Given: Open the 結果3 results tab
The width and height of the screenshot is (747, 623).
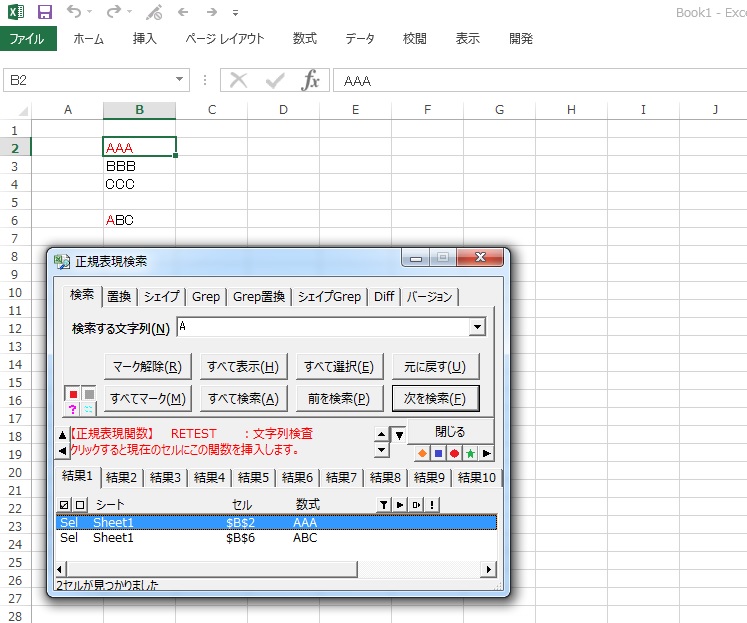Looking at the screenshot, I should click(165, 477).
